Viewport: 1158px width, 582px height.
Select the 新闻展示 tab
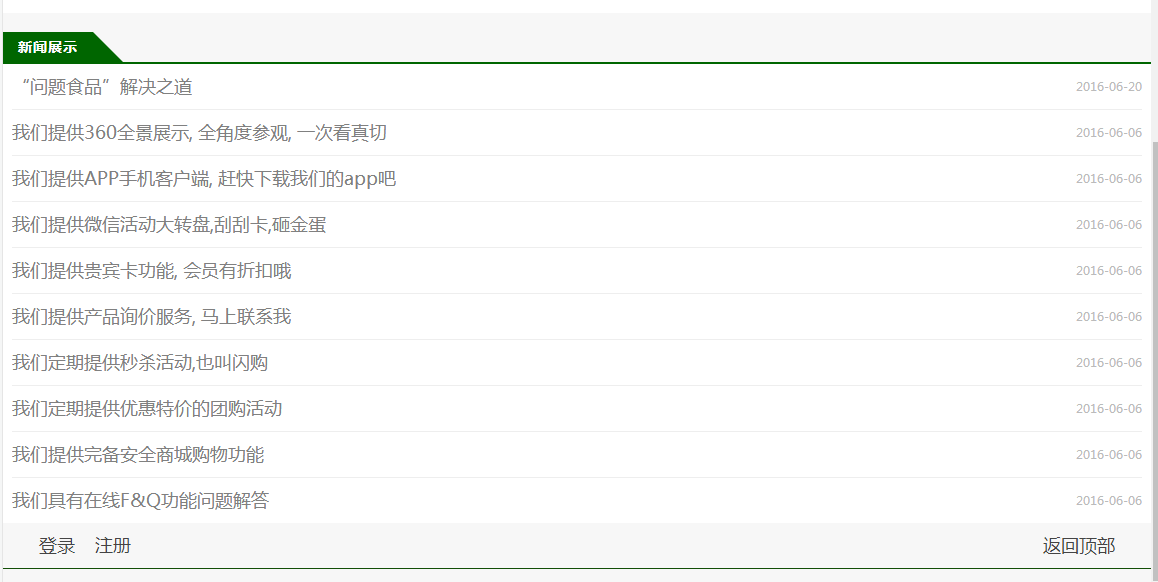tap(48, 47)
